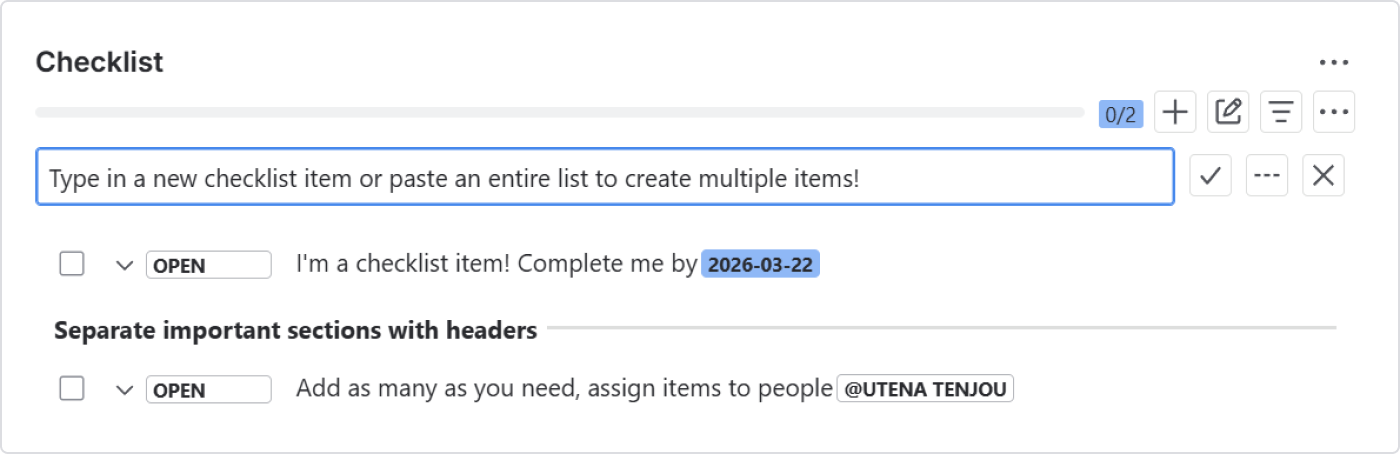
Task: Confirm new item with checkmark icon
Action: (x=1211, y=176)
